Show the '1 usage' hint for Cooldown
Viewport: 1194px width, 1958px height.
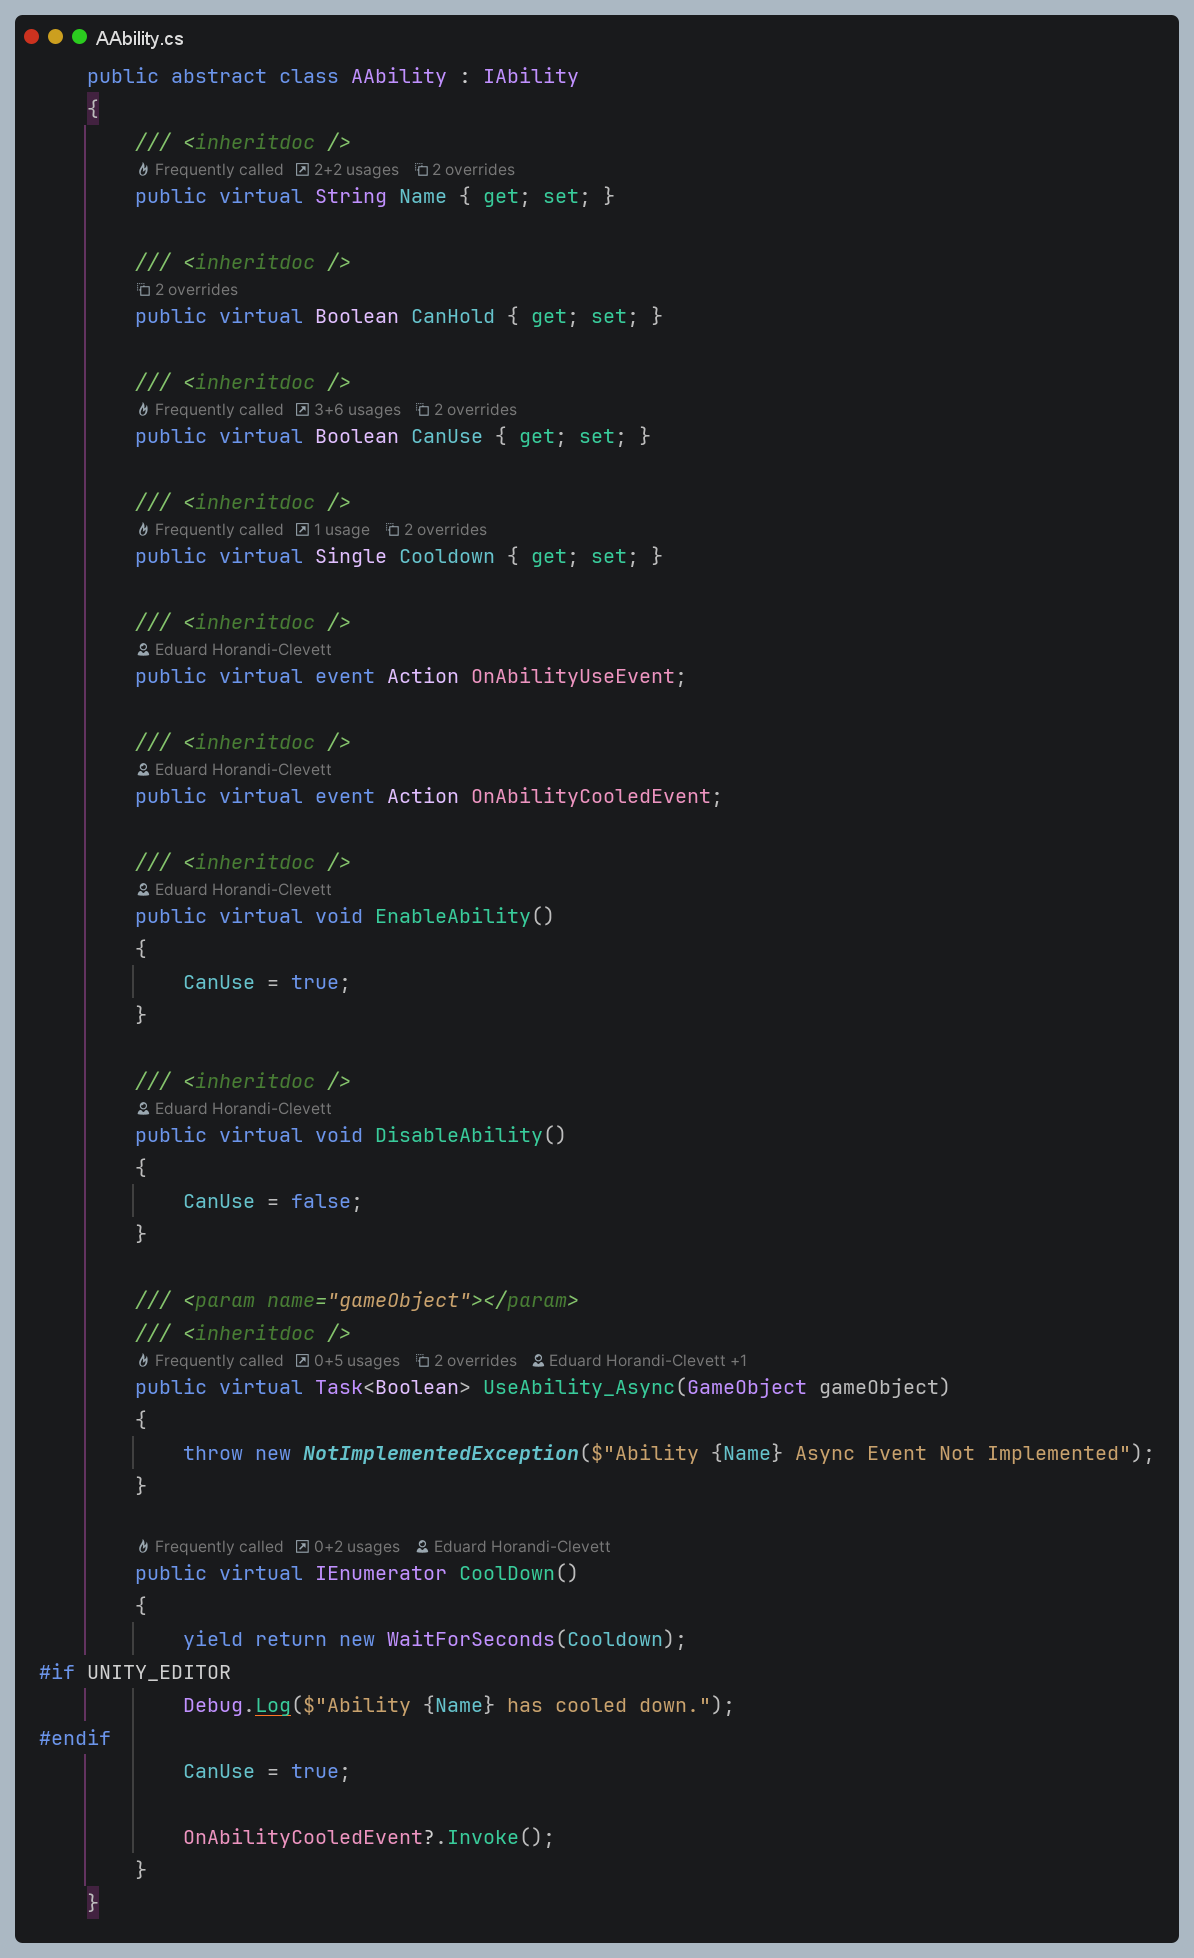click(x=341, y=530)
